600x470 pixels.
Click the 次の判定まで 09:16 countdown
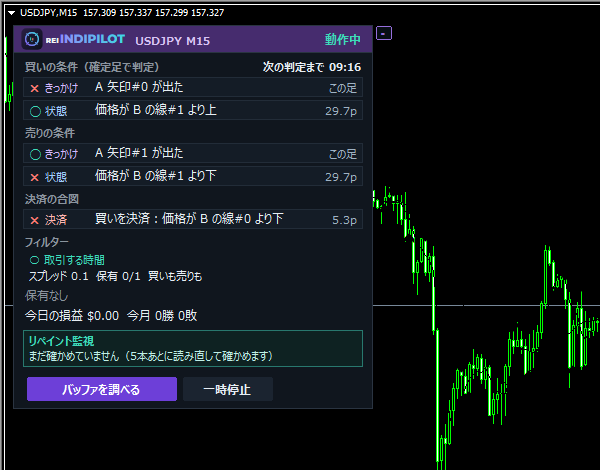[x=312, y=67]
